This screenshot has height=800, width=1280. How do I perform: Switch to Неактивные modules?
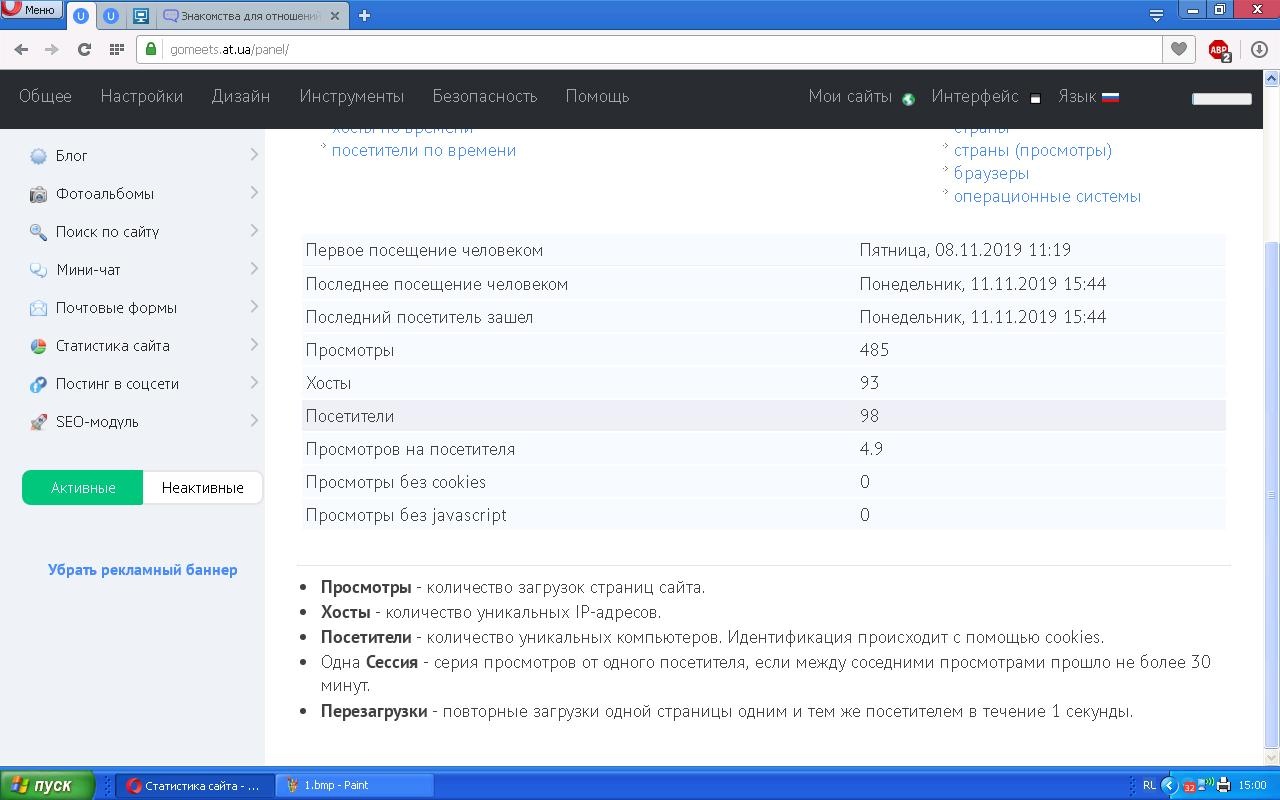pos(203,488)
